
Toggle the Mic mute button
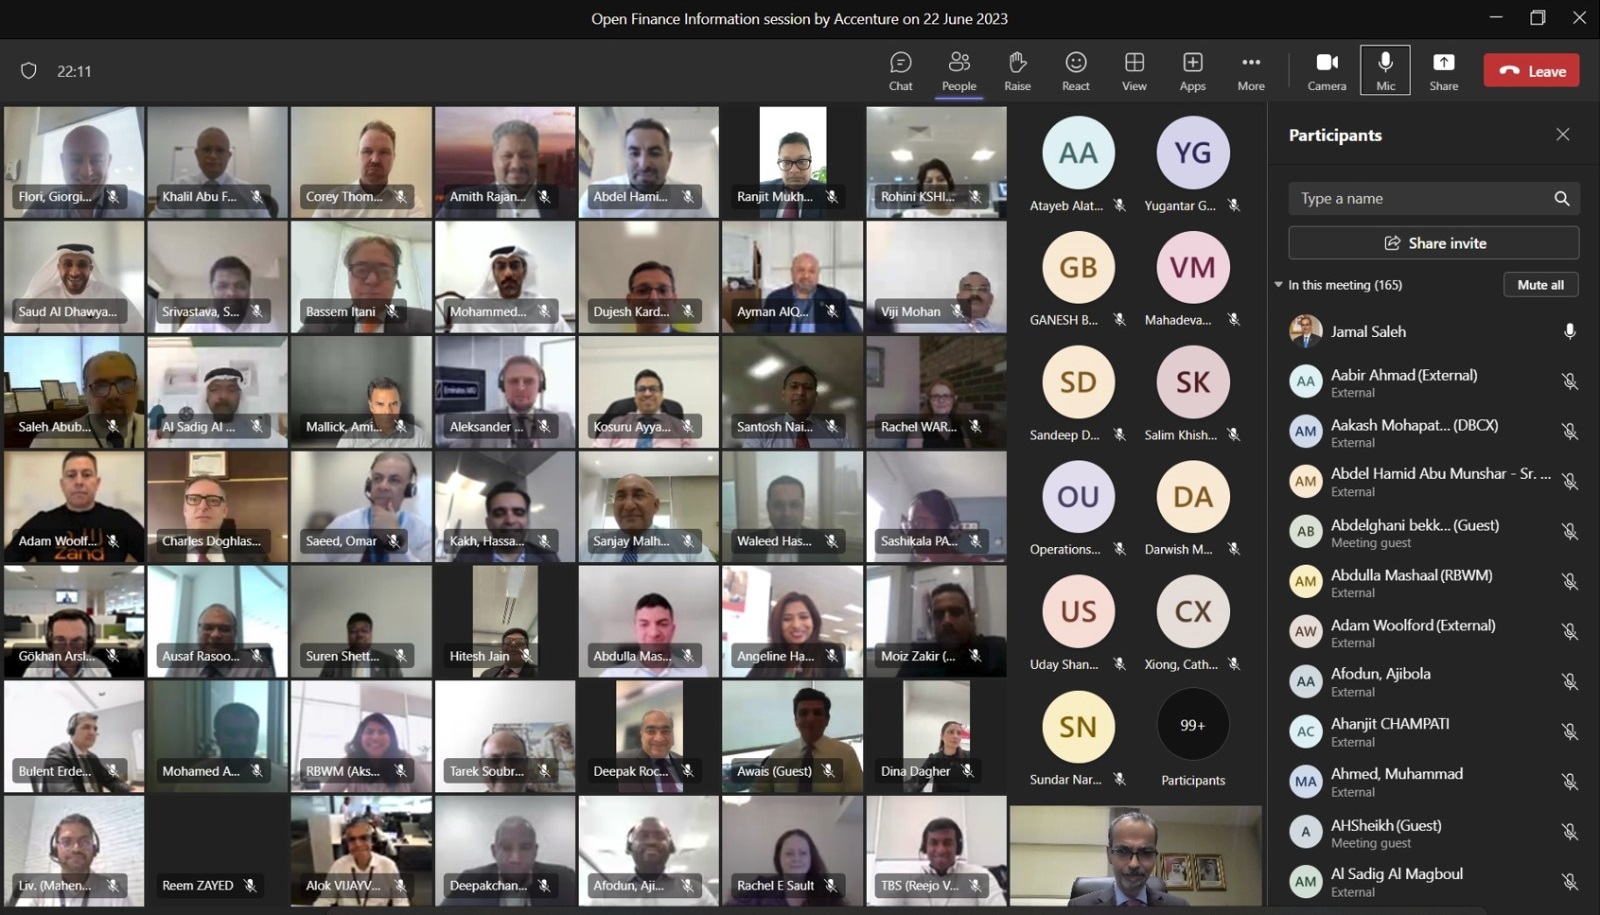1385,71
